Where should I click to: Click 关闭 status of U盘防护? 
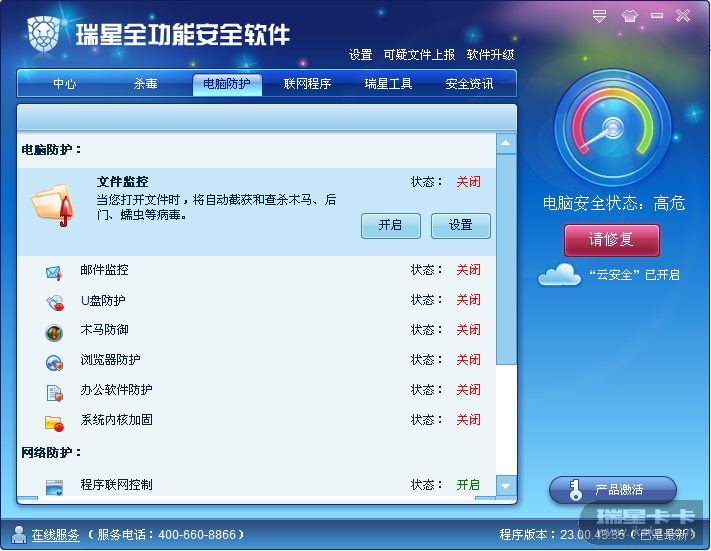point(468,300)
